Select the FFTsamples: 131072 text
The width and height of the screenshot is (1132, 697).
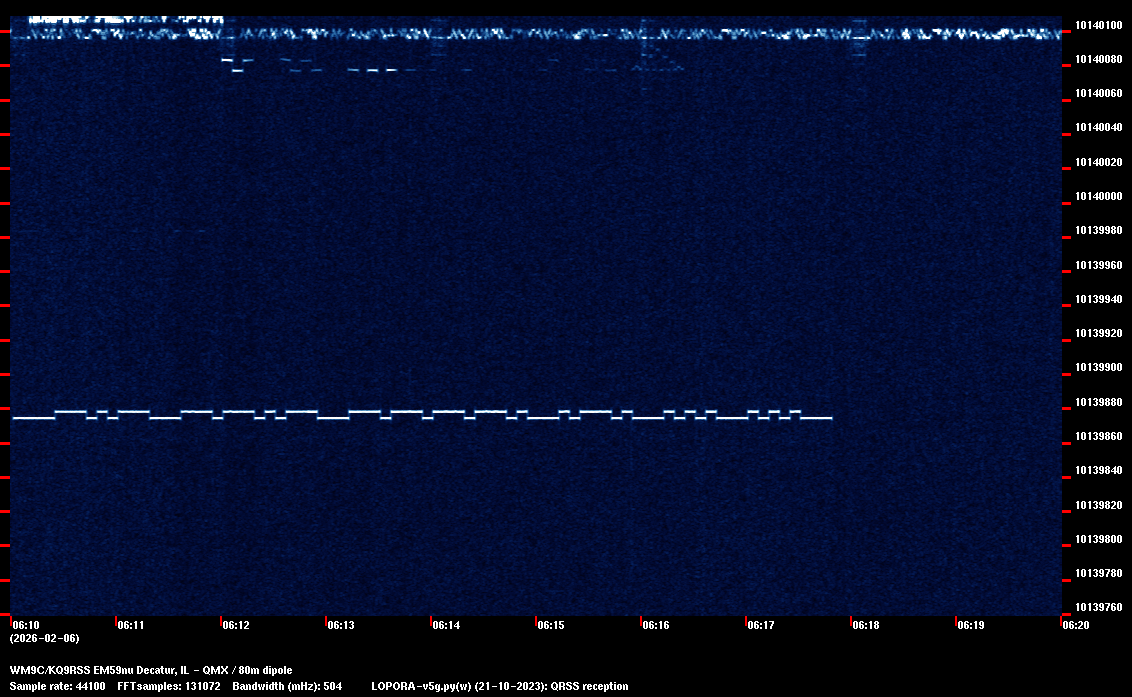coord(168,686)
